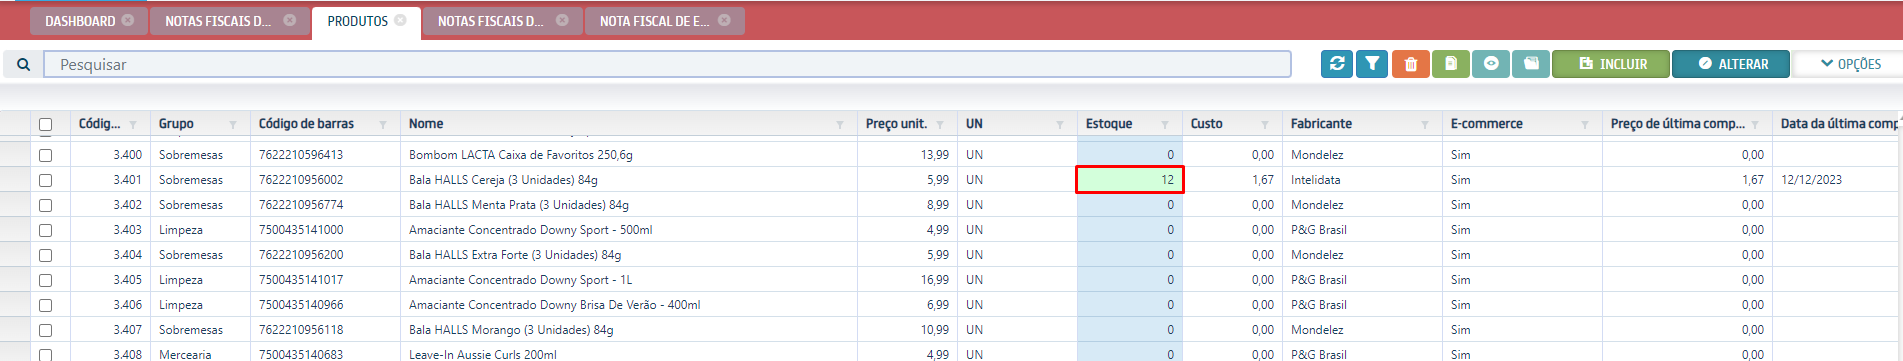Open NOTAS FISCAIS tab right after PRODUTOS

coord(490,21)
